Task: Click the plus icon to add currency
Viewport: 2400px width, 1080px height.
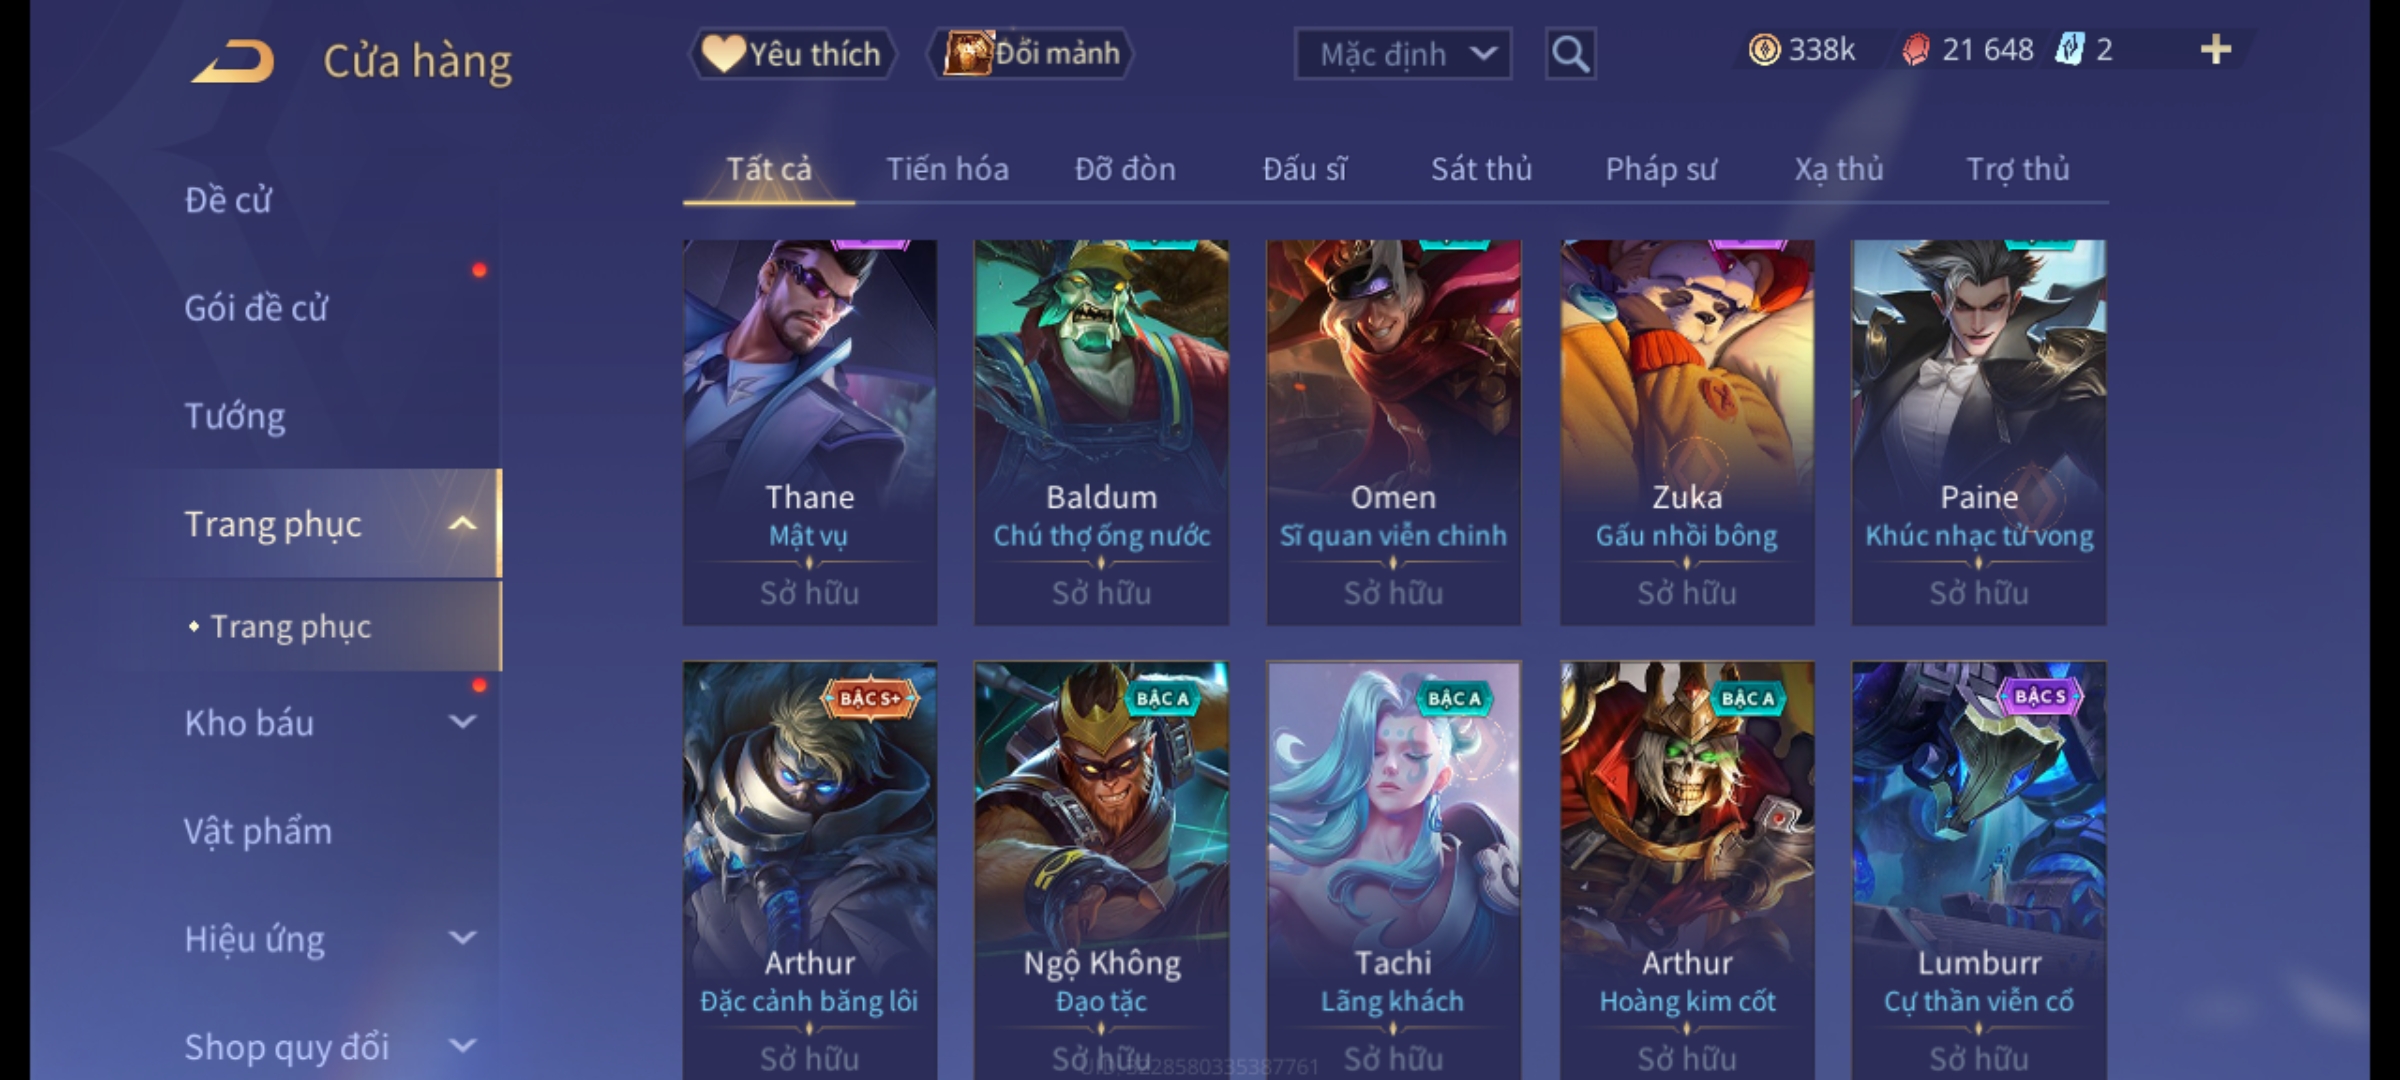Action: [2216, 49]
